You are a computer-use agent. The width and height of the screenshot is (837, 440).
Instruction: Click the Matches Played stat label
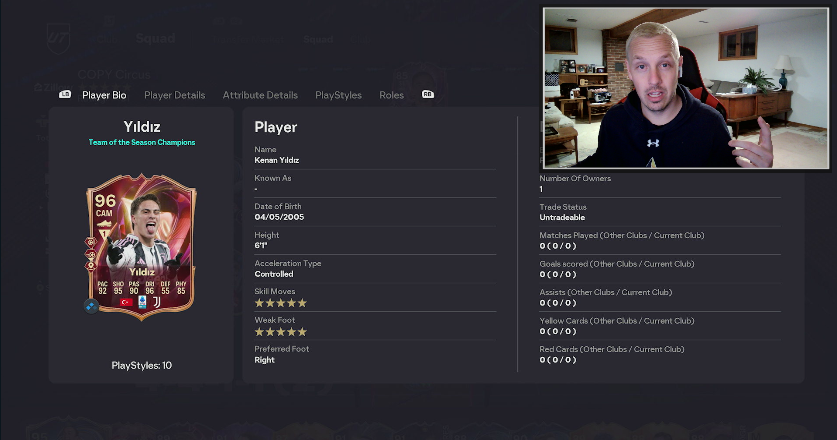(x=621, y=235)
